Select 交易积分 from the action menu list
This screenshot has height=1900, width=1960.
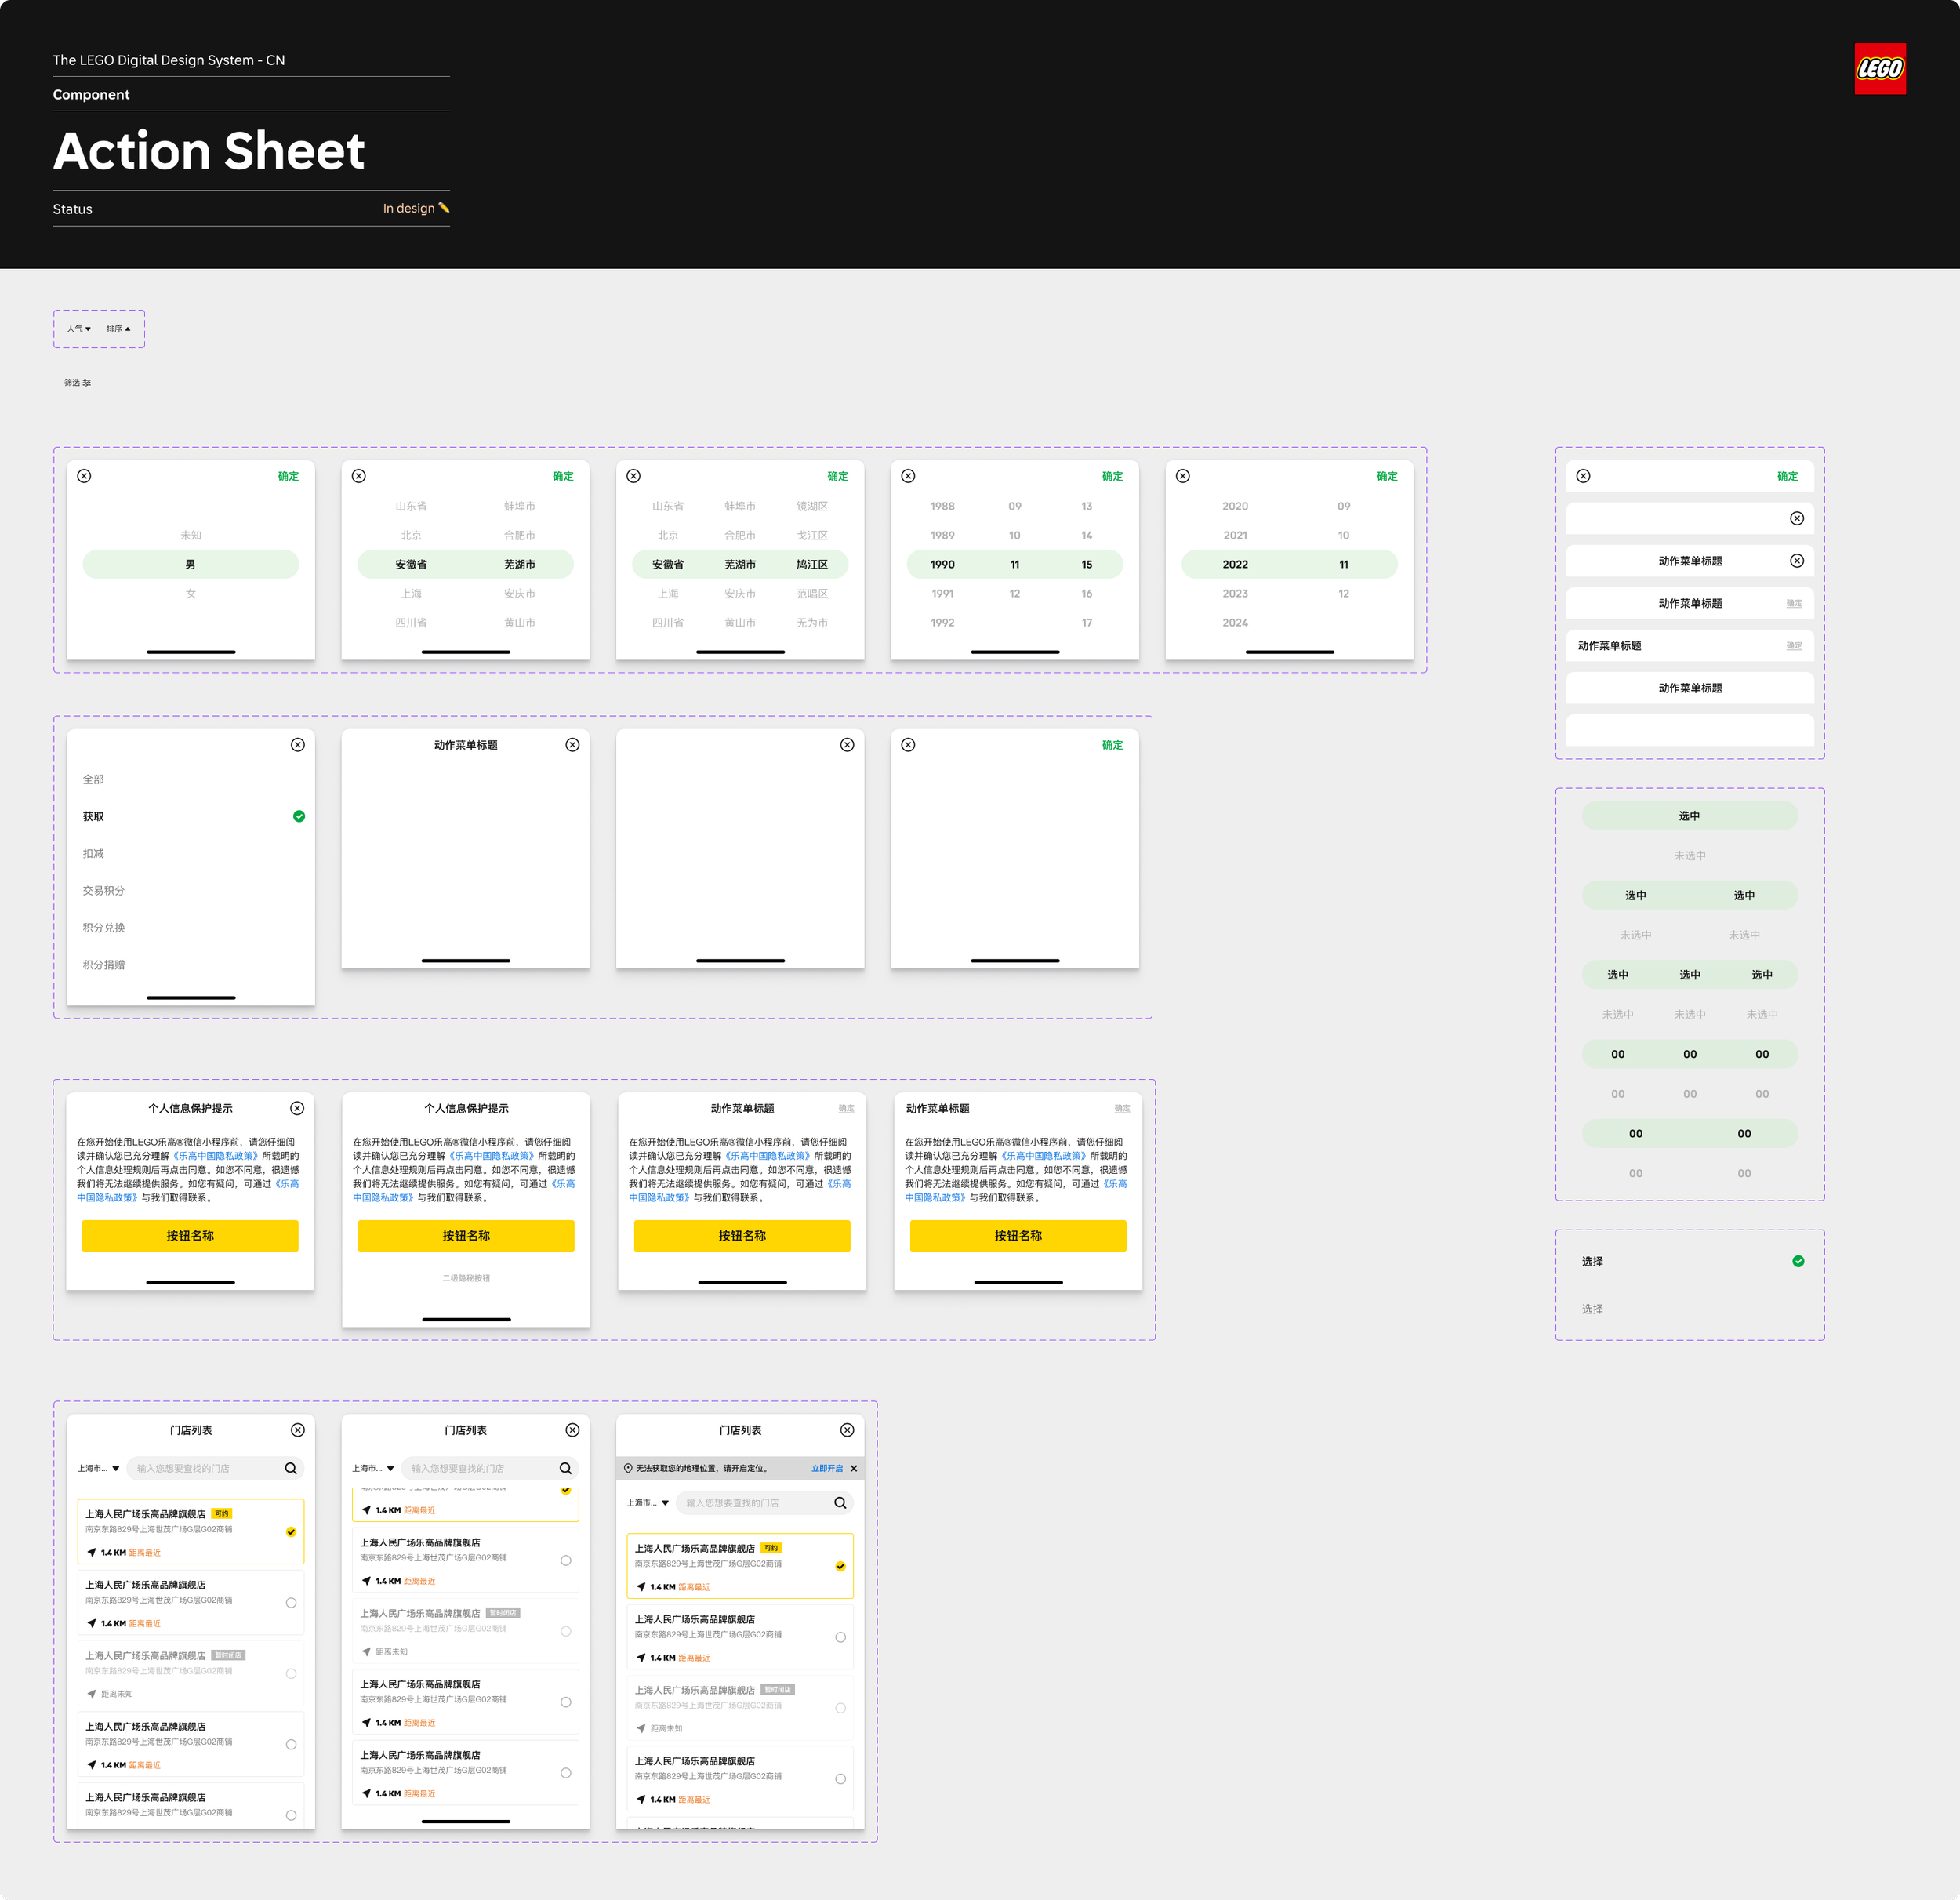point(103,890)
